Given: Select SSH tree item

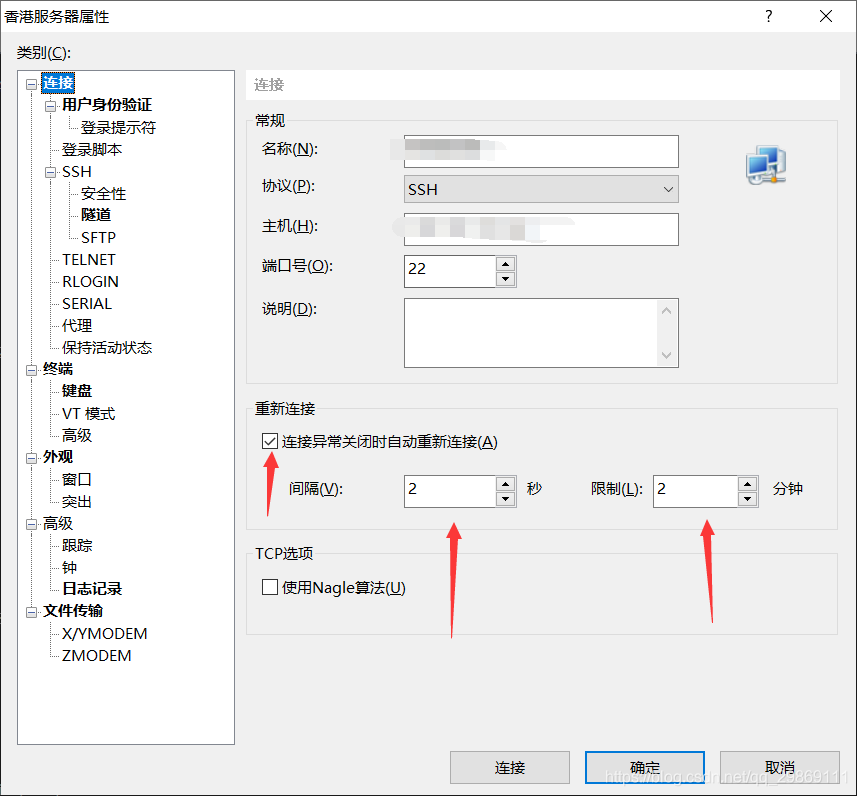Looking at the screenshot, I should (x=77, y=172).
